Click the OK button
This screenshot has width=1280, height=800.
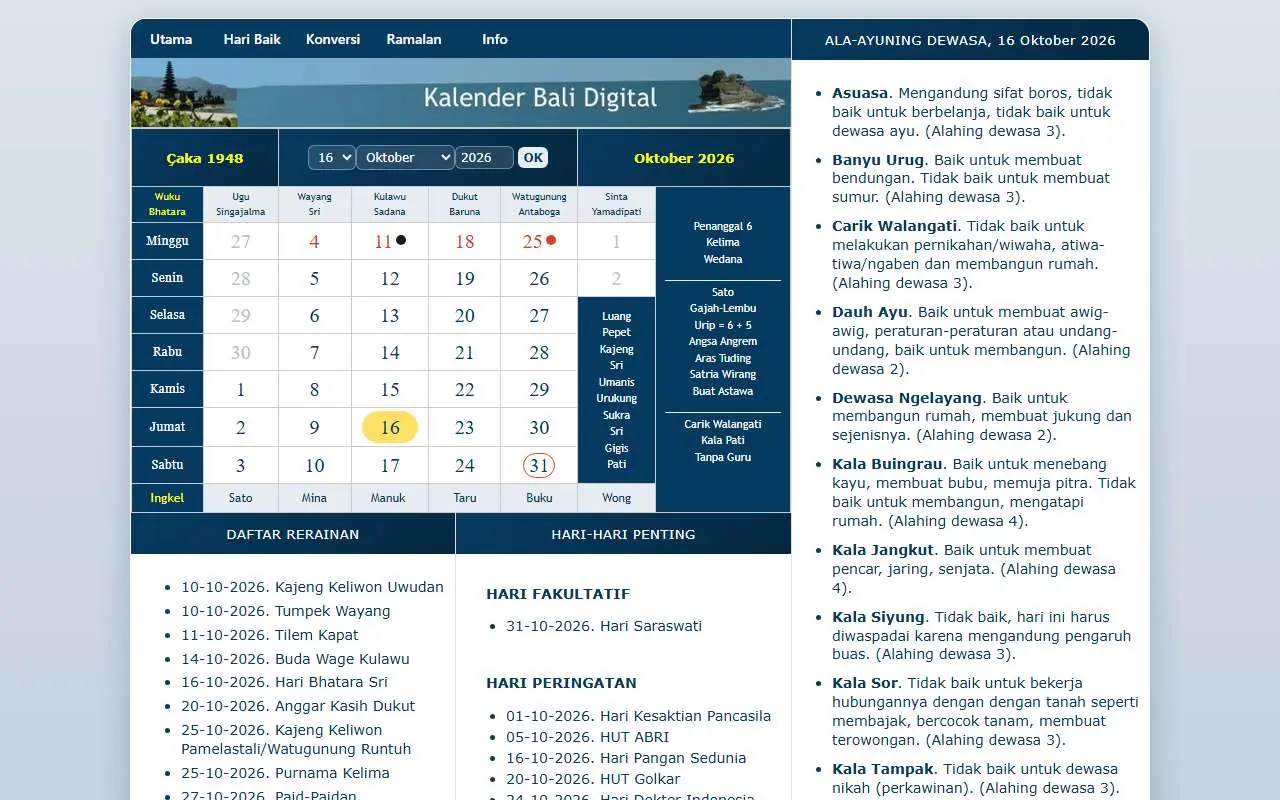pos(533,157)
